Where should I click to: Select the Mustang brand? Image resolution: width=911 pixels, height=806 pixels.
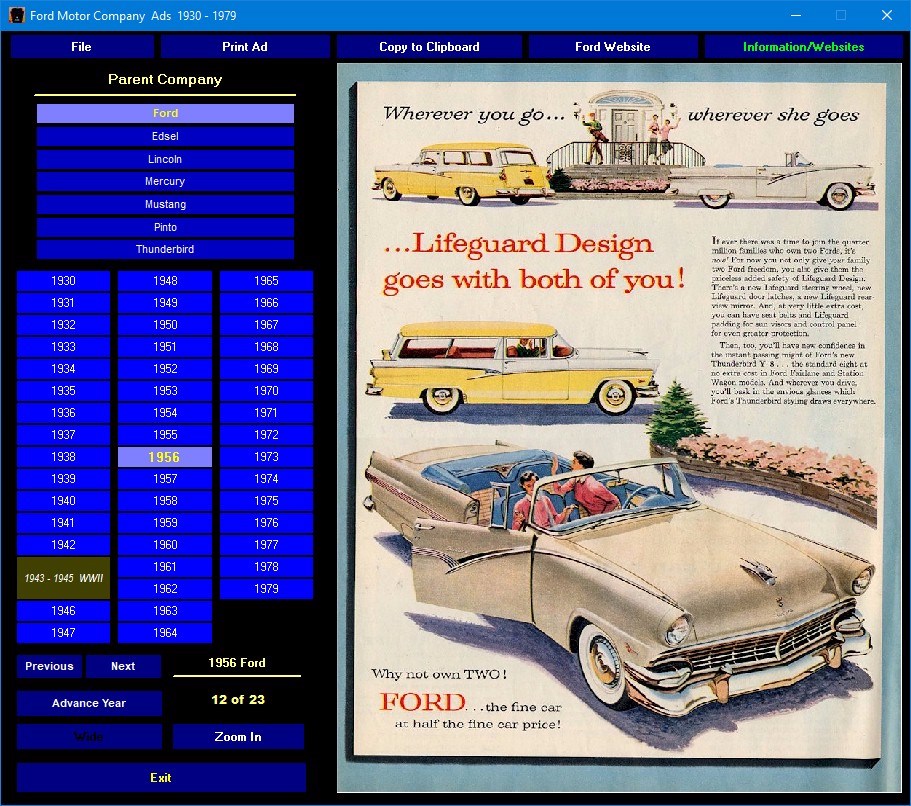[x=165, y=204]
